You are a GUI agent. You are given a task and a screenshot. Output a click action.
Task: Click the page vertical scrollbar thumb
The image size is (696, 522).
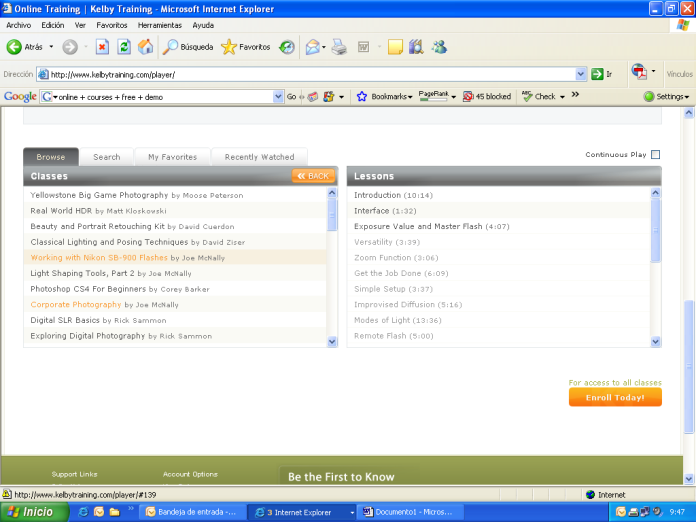(688, 366)
